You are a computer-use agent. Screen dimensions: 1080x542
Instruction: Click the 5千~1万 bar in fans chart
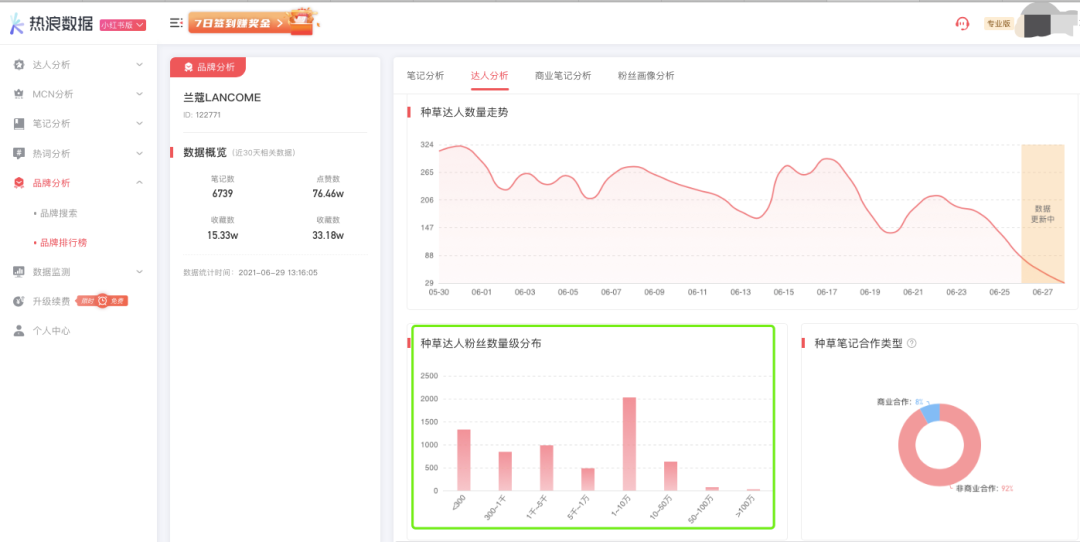pyautogui.click(x=588, y=479)
